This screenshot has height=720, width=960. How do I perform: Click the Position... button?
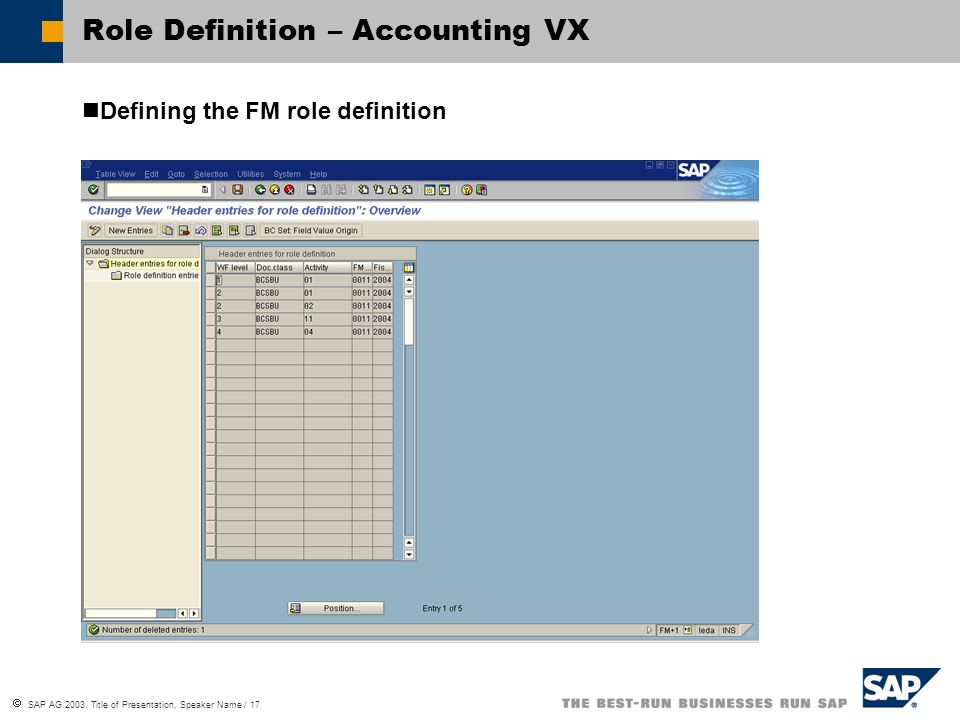(336, 608)
